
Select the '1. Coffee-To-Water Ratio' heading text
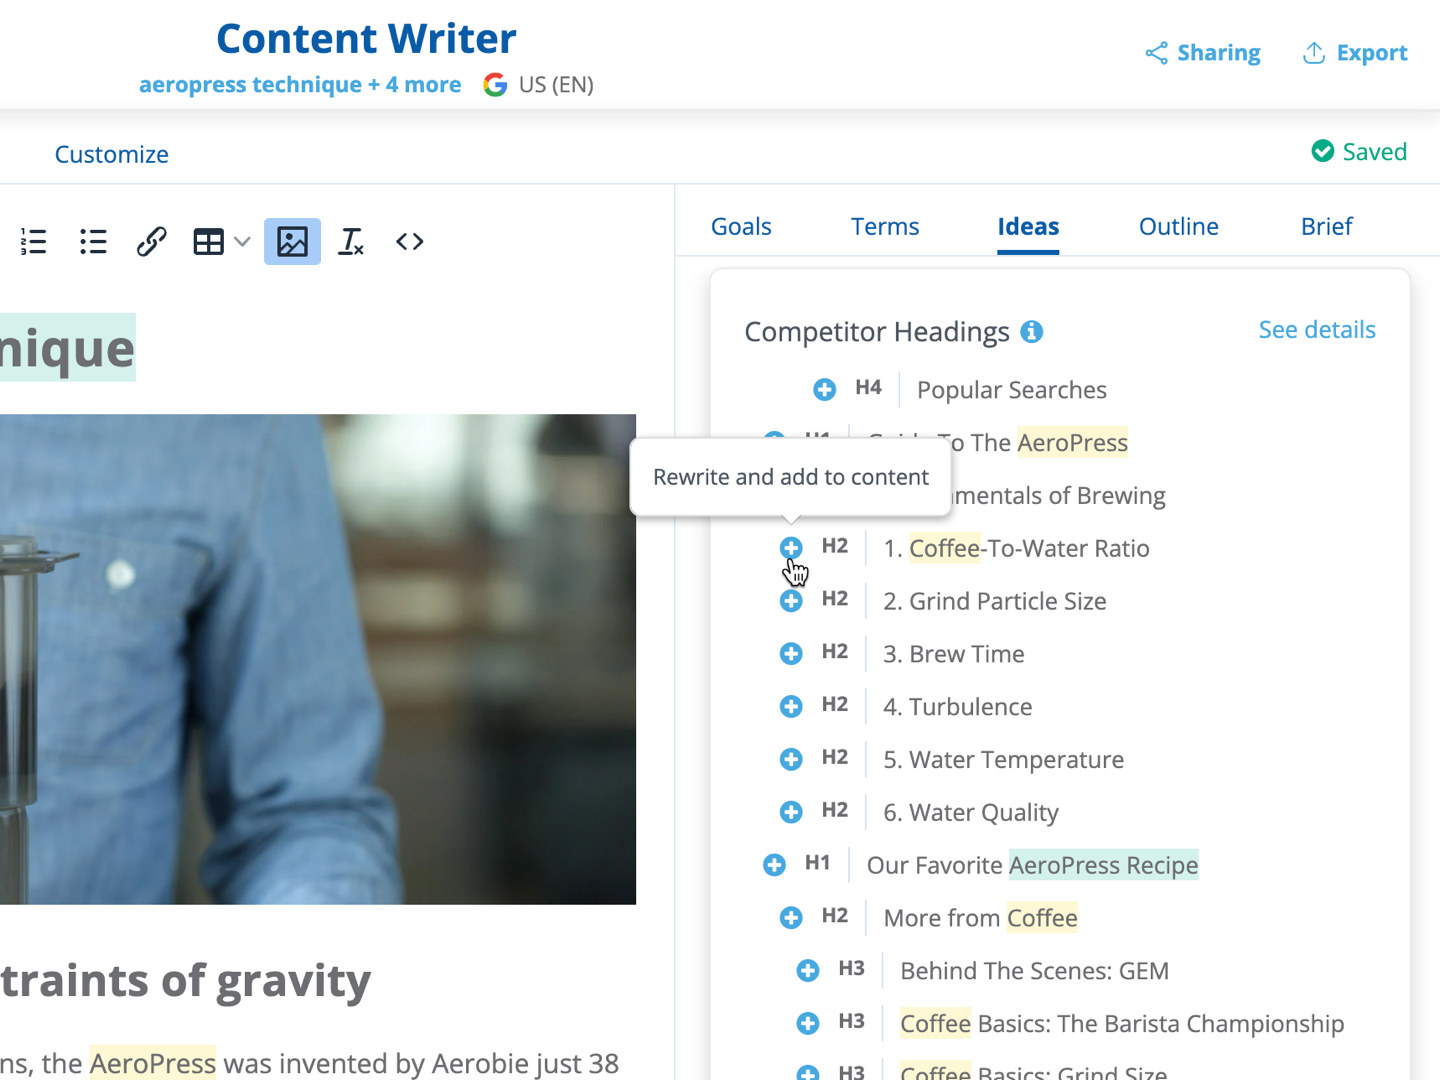point(1016,548)
